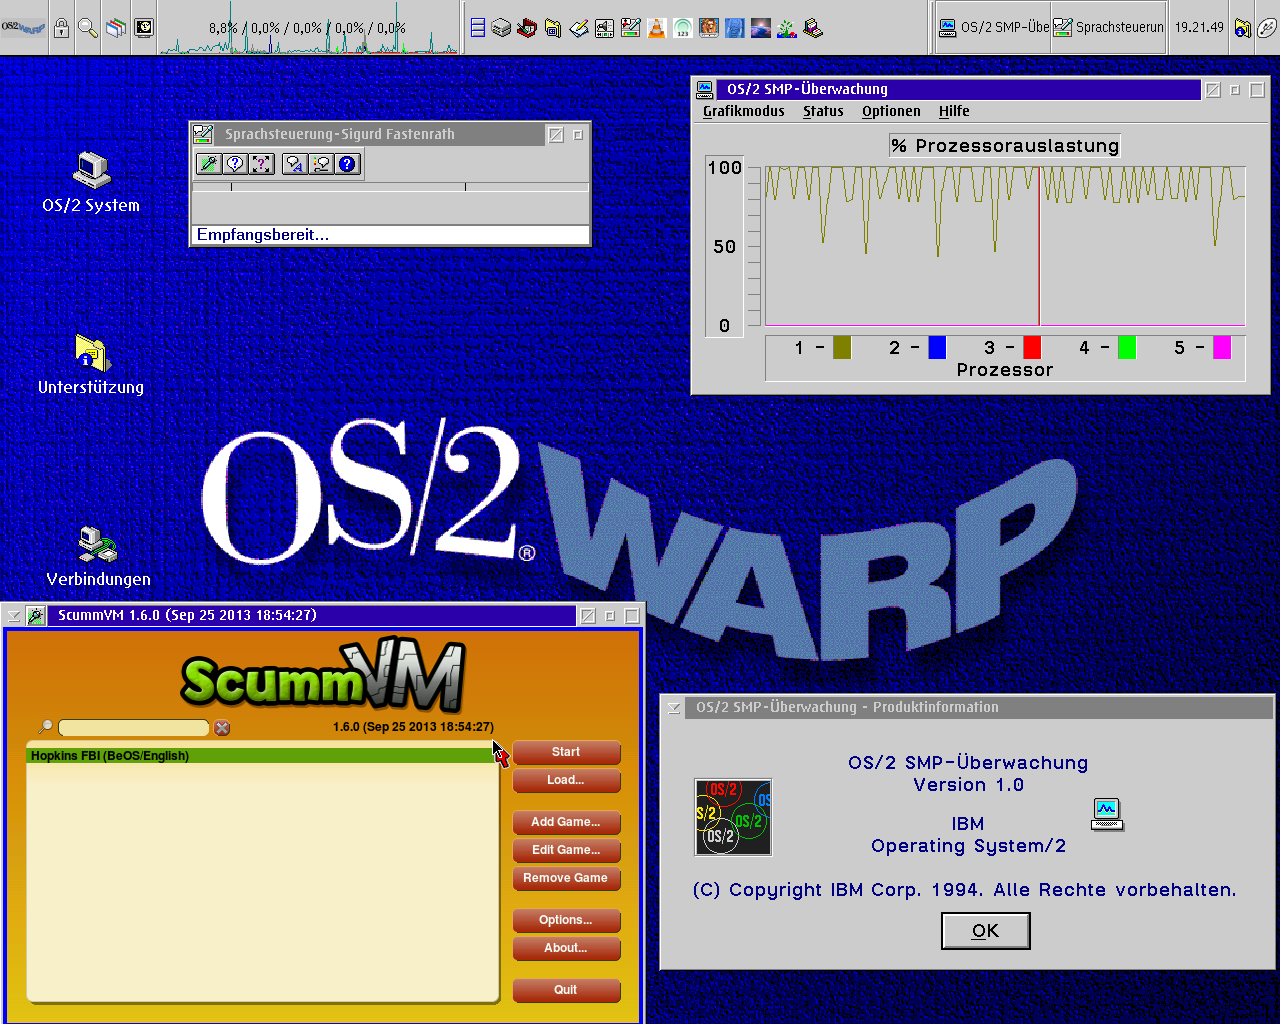
Task: Click Edit Game... in ScummVM
Action: [566, 850]
